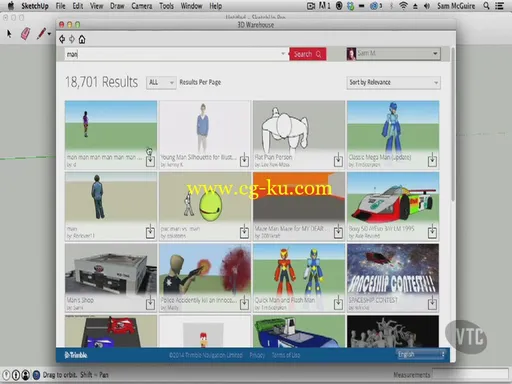Download the Police Accidently kill model

click(244, 303)
